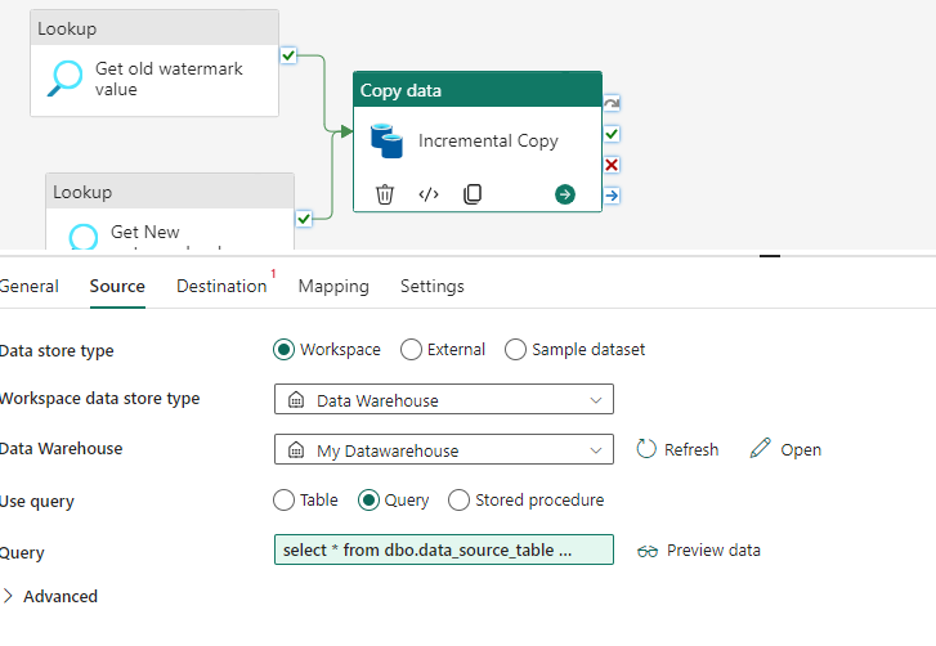Click the Incremental Copy database icon

(386, 141)
